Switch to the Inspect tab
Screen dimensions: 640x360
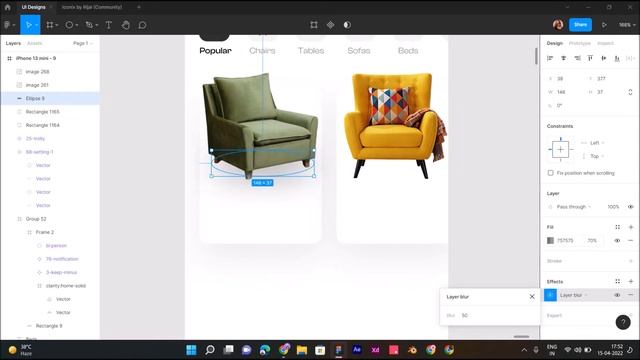pos(605,43)
